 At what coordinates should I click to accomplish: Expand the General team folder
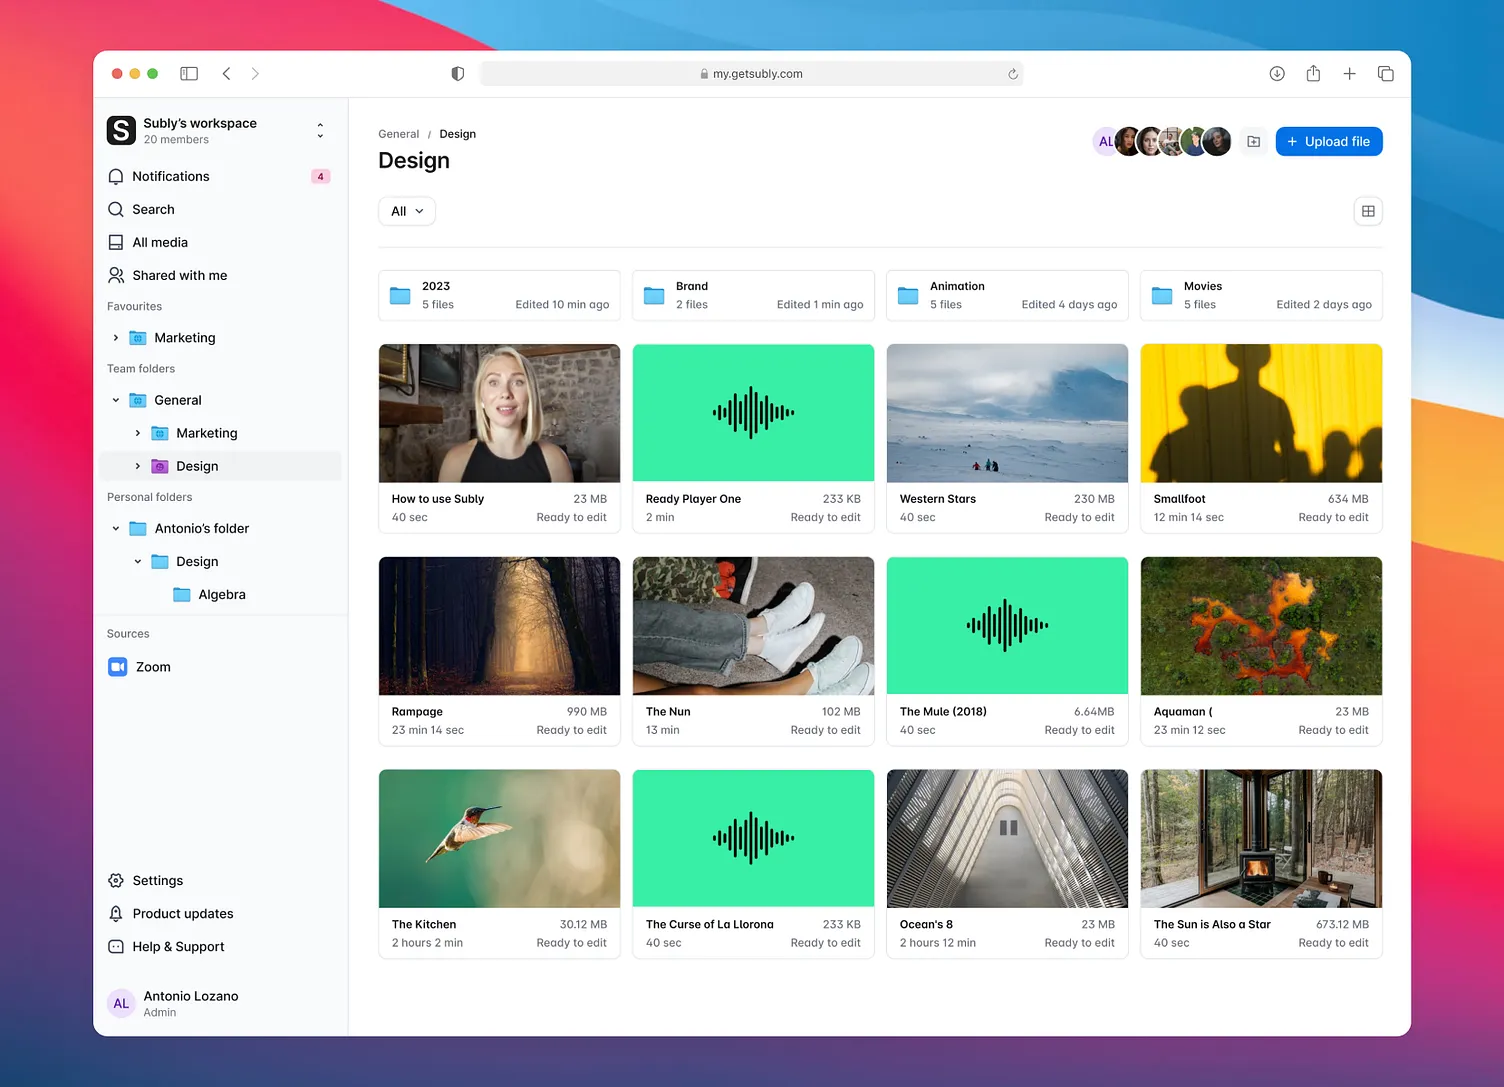(115, 399)
